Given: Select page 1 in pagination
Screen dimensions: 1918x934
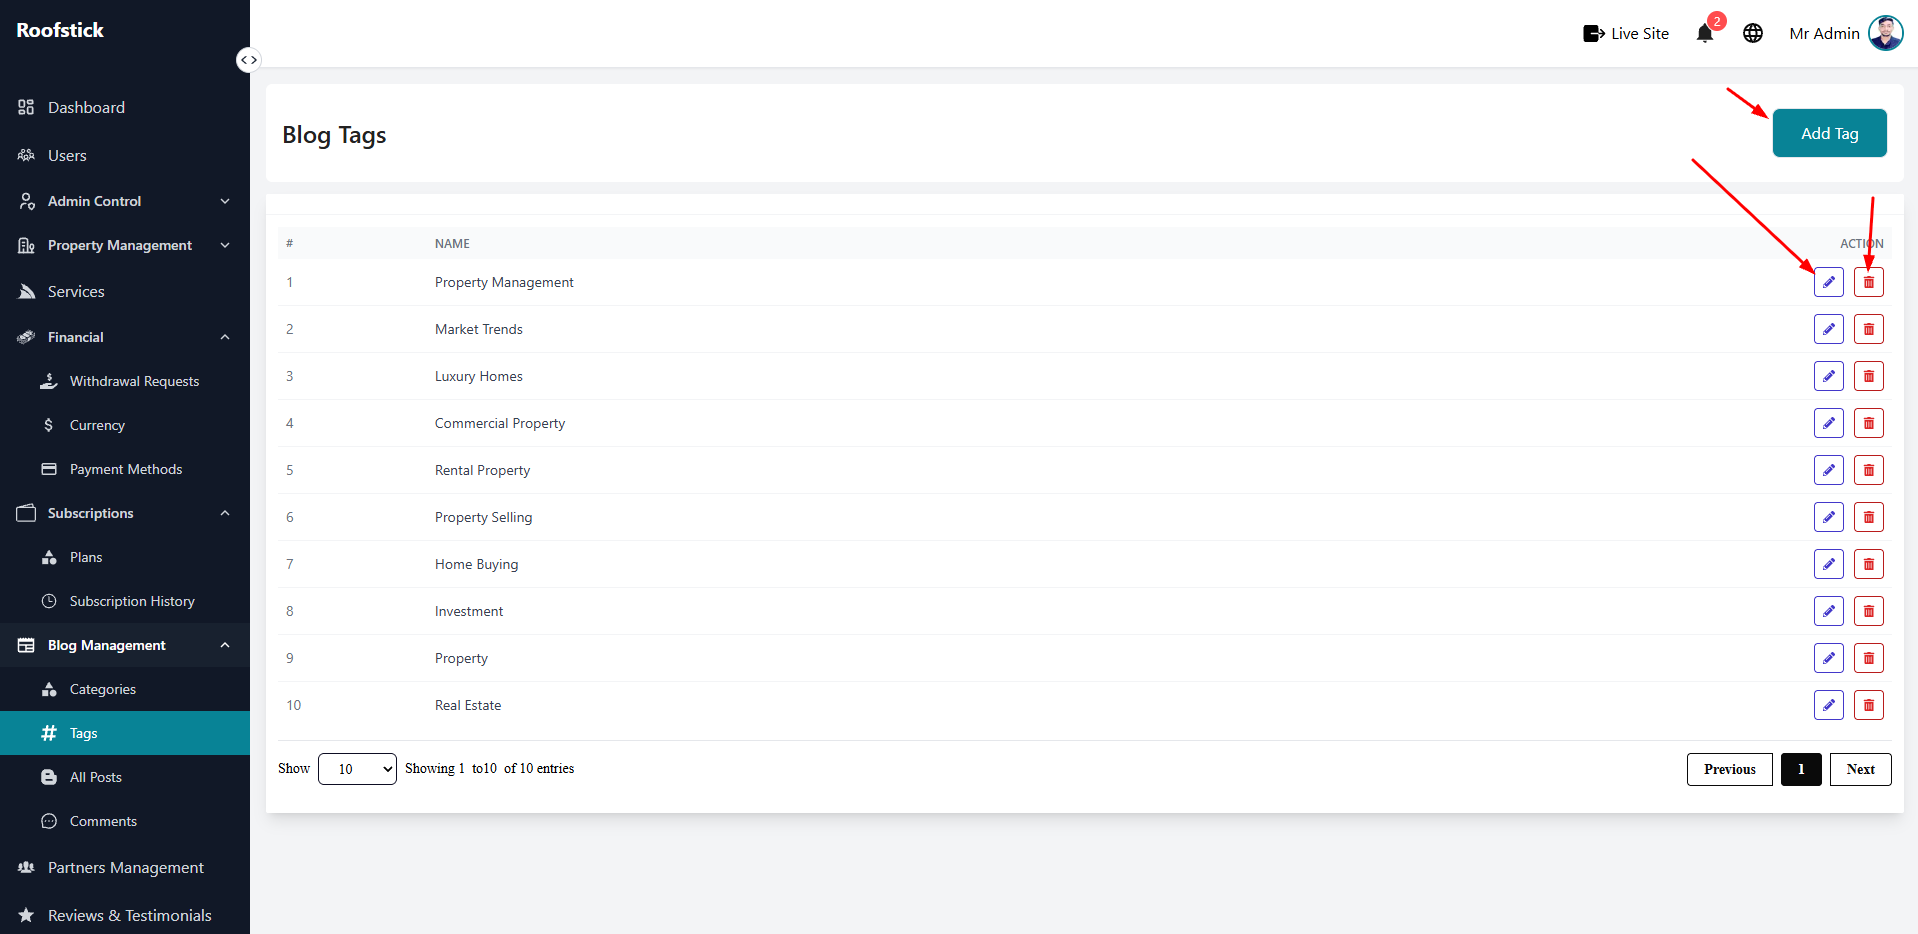Looking at the screenshot, I should click(x=1801, y=769).
